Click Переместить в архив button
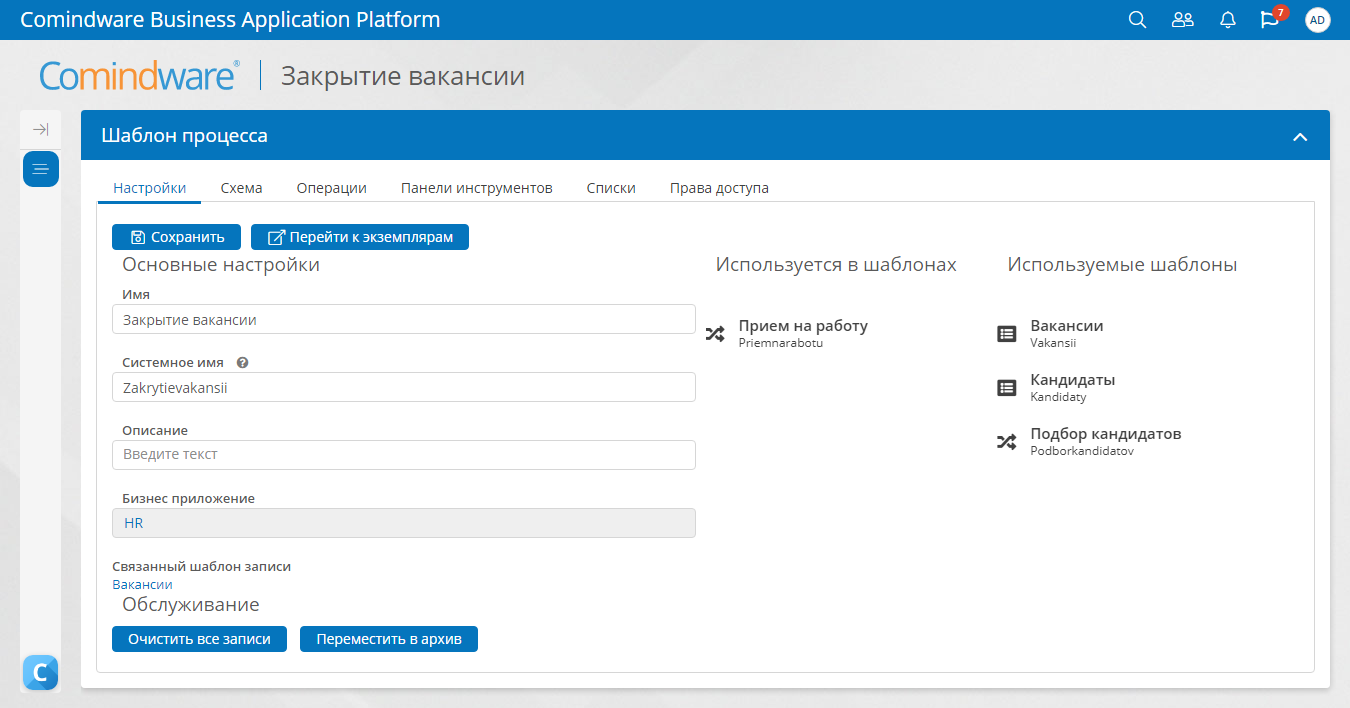Screen dimensions: 1350x708 (x=389, y=639)
